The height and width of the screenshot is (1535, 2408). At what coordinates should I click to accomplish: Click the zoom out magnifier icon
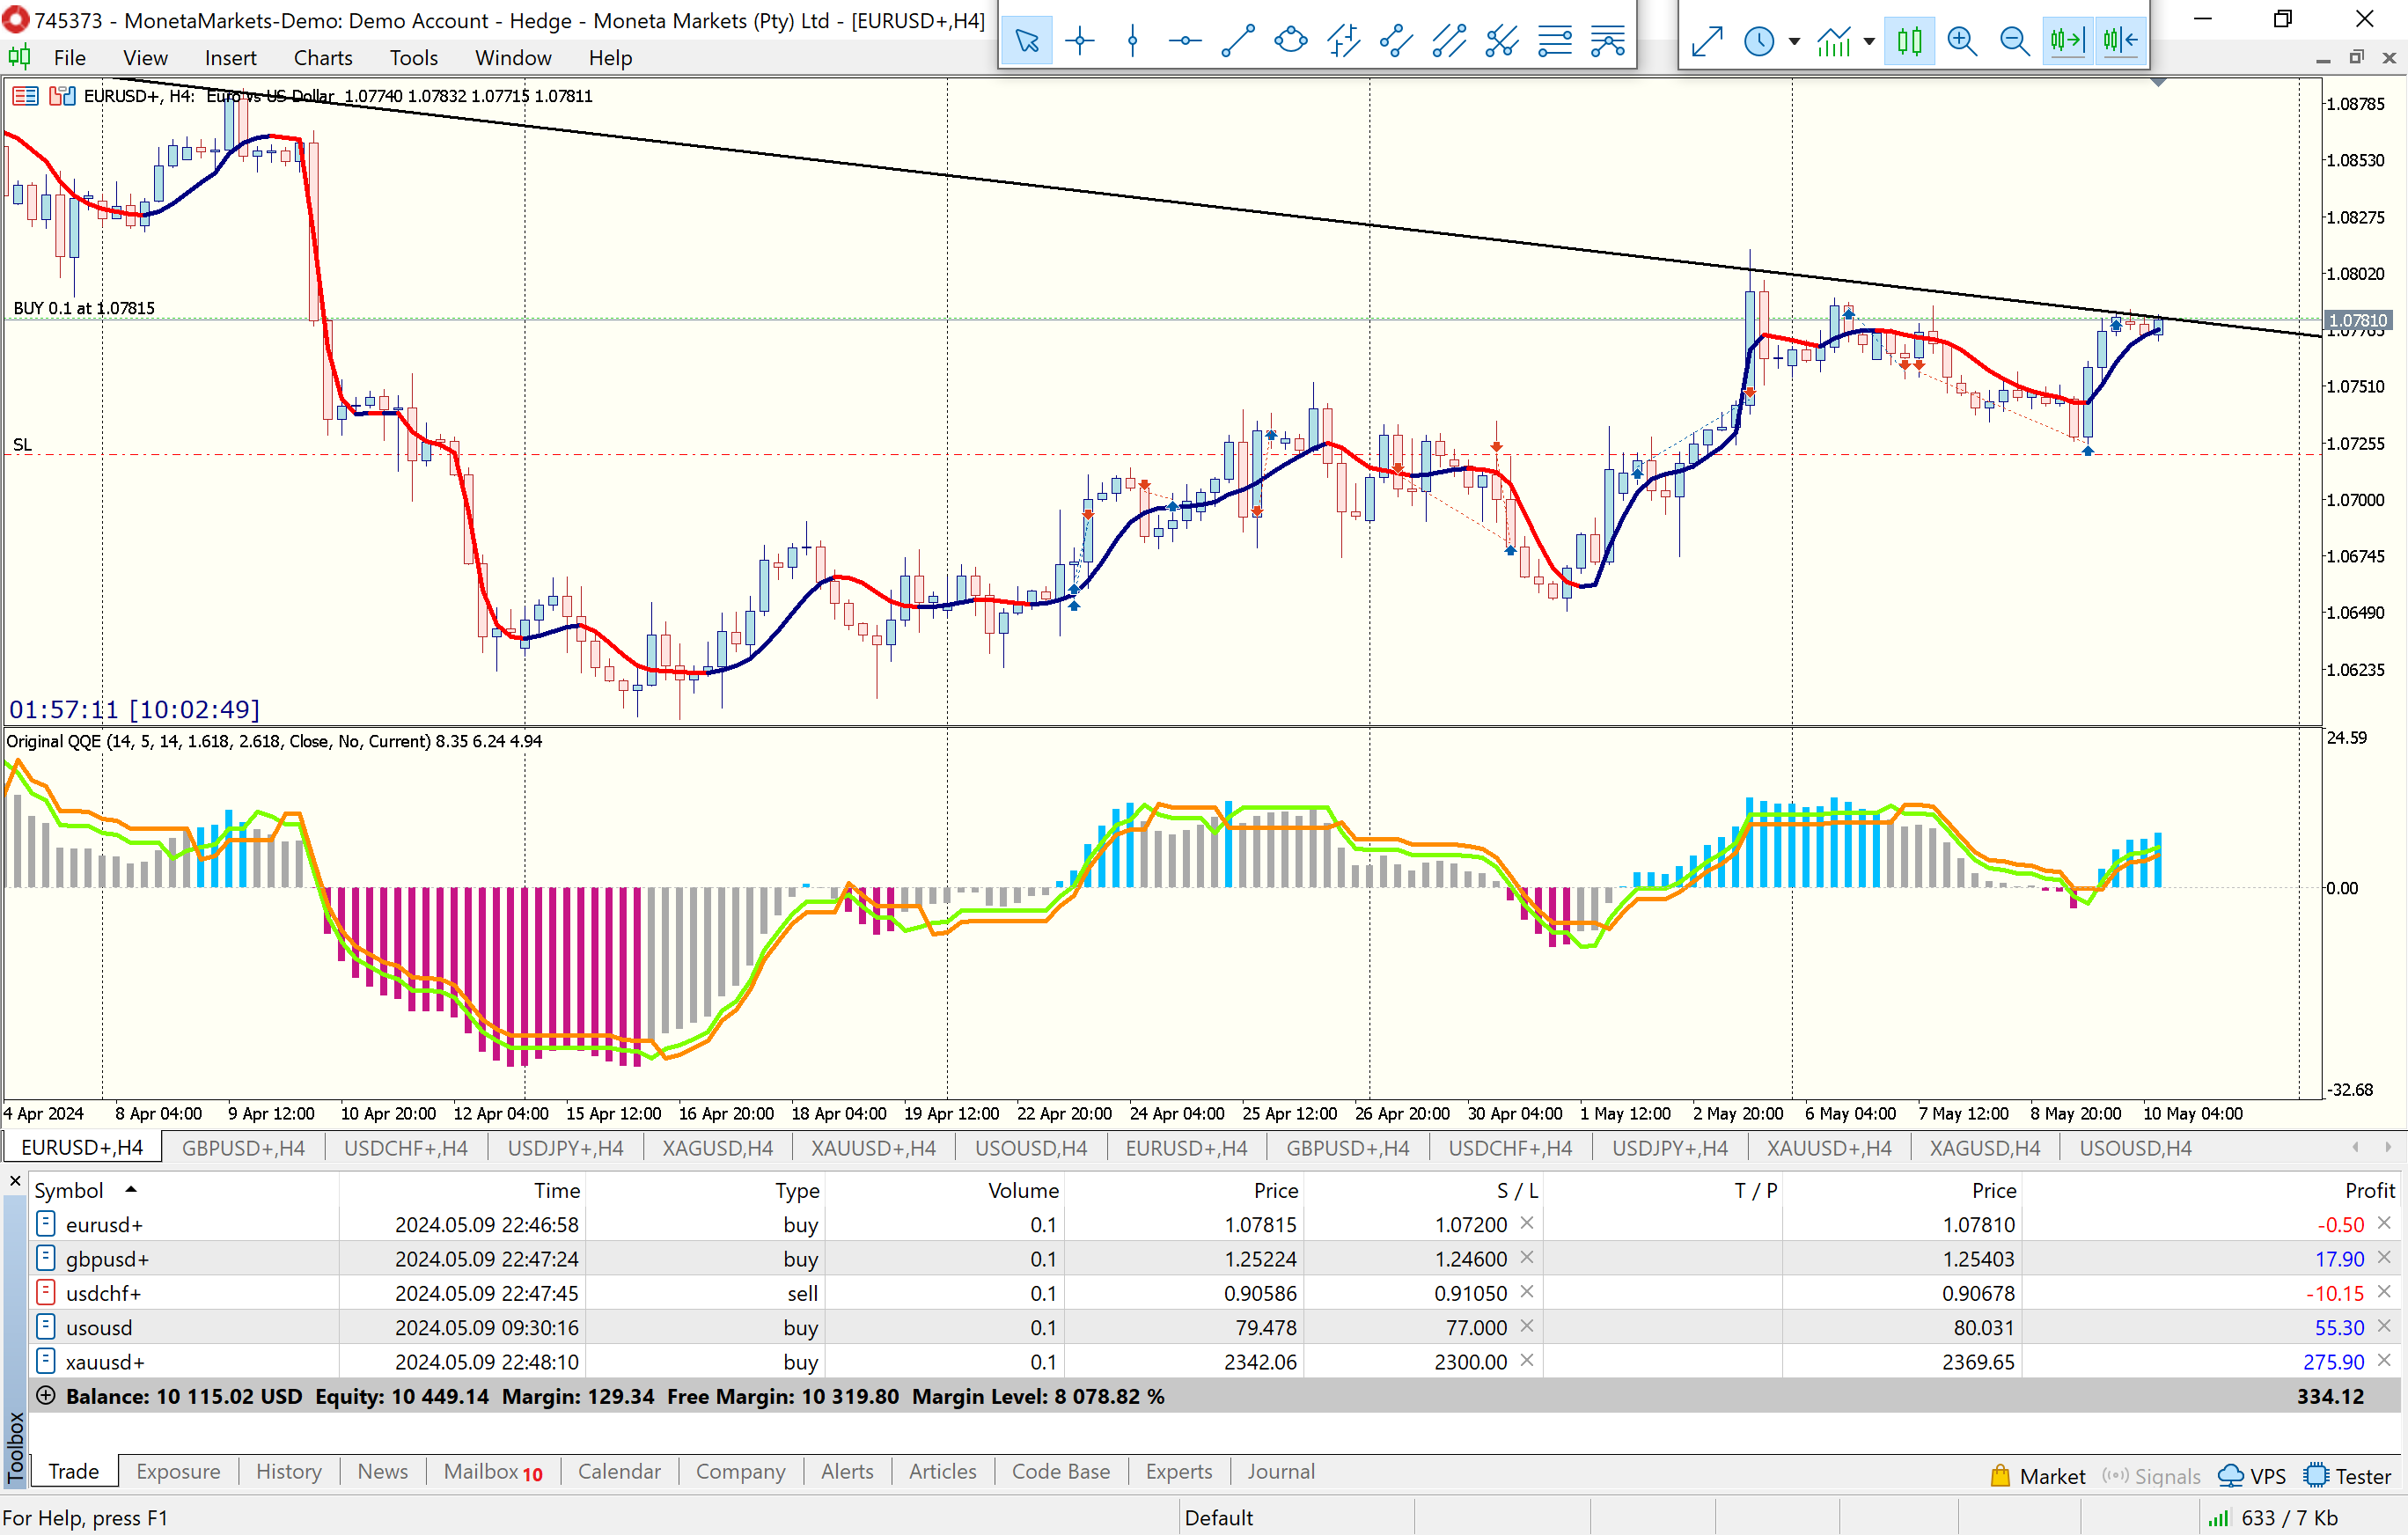[x=2014, y=41]
